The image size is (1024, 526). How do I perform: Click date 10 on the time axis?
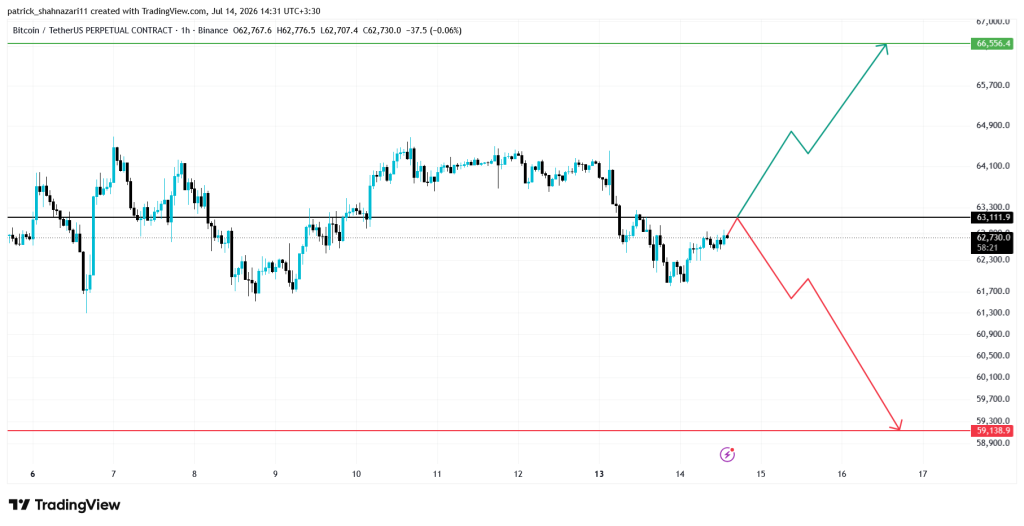coord(356,474)
